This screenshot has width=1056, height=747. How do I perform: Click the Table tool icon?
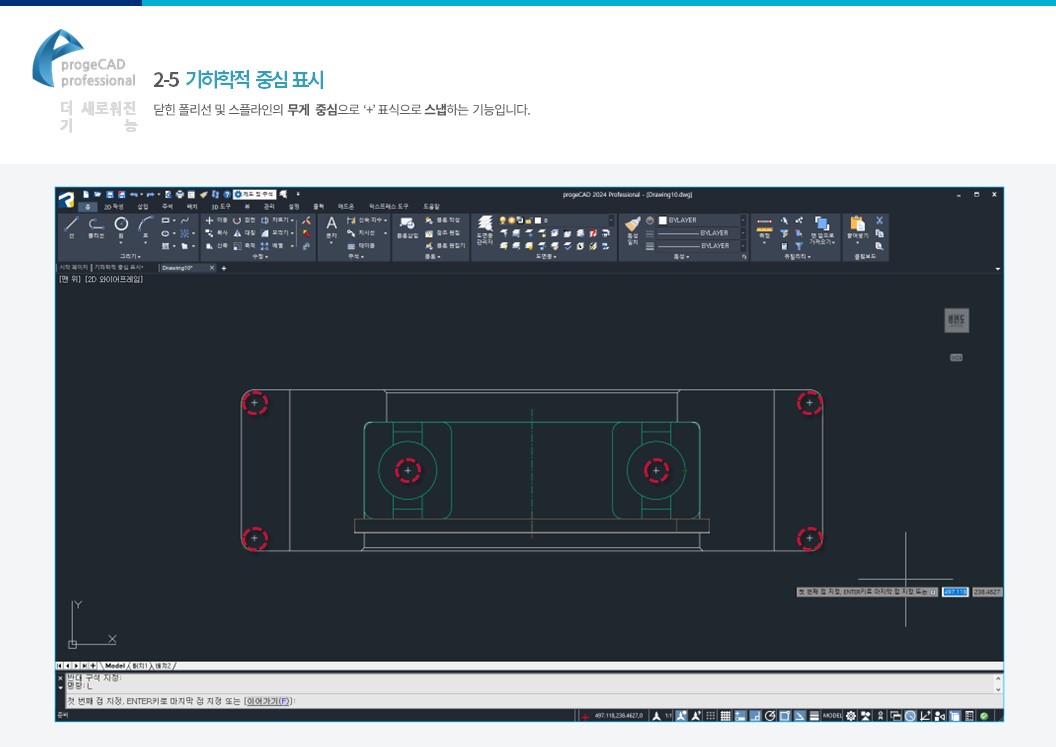[x=351, y=246]
